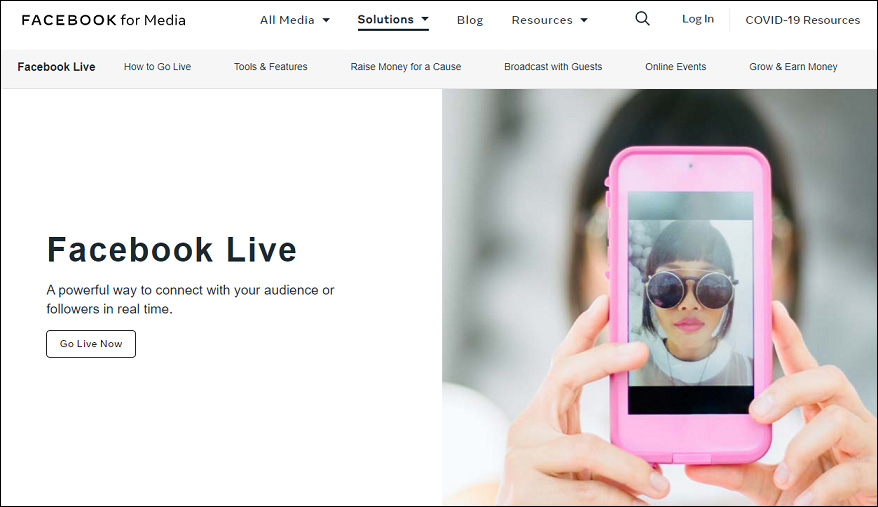The width and height of the screenshot is (878, 507).
Task: Expand the All Media dropdown arrow
Action: click(326, 20)
